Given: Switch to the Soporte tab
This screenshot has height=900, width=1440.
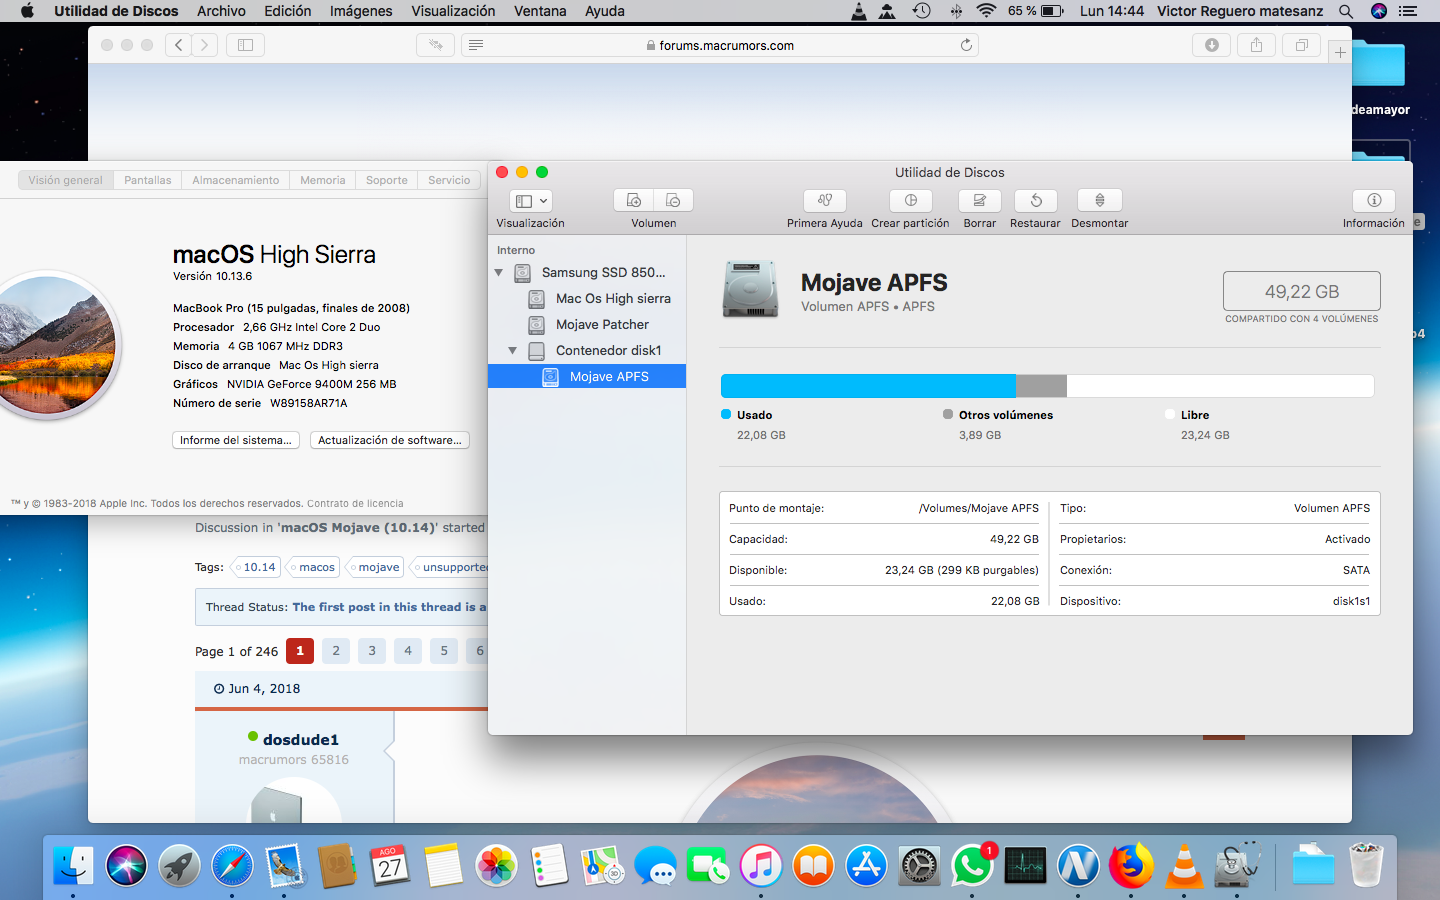Looking at the screenshot, I should coord(387,180).
